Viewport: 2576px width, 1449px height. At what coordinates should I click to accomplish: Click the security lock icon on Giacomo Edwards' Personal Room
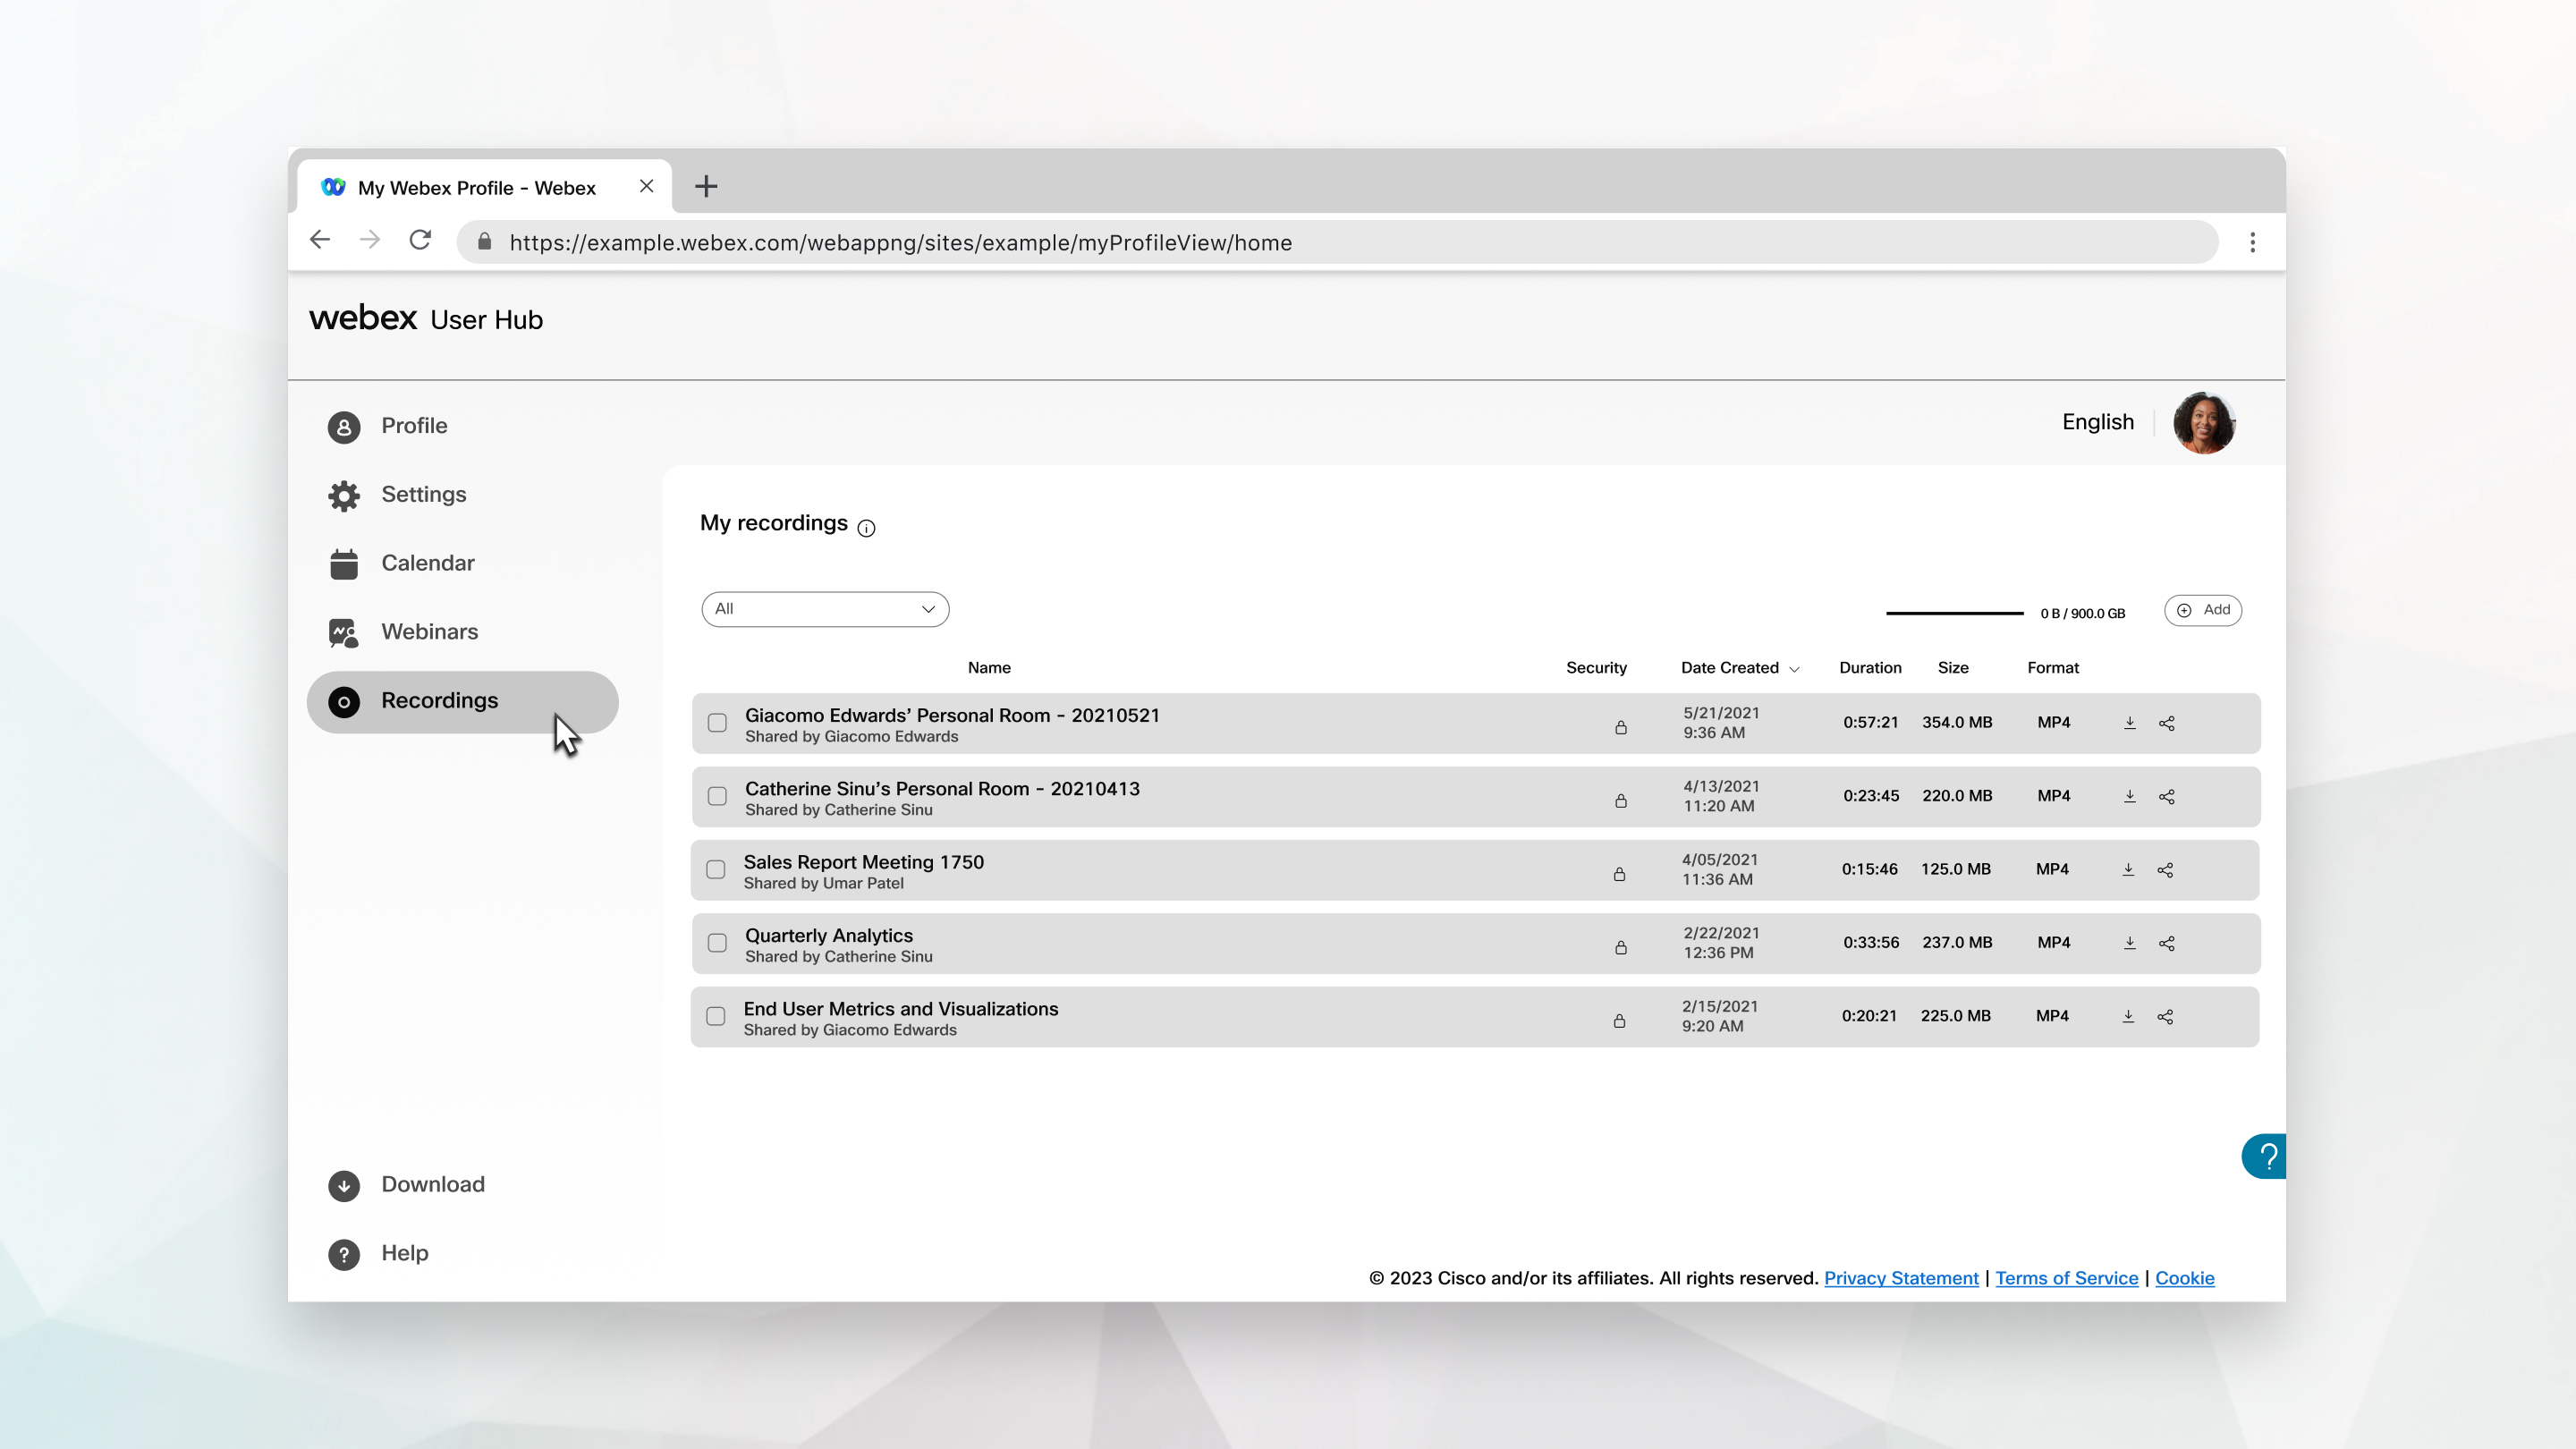1621,724
